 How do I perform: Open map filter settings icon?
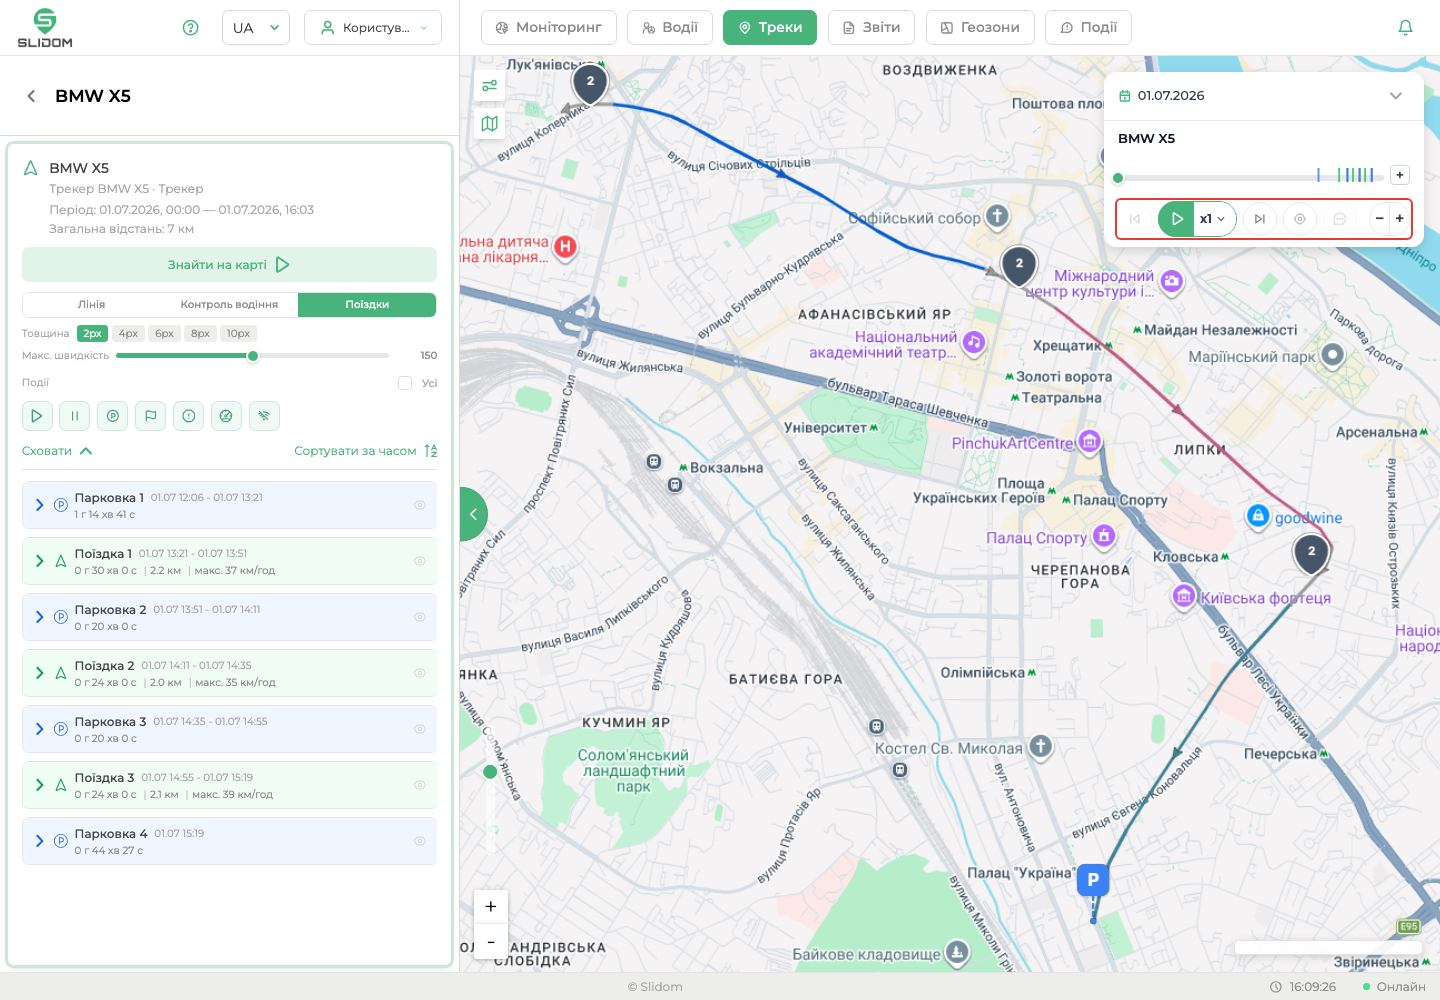coord(490,86)
